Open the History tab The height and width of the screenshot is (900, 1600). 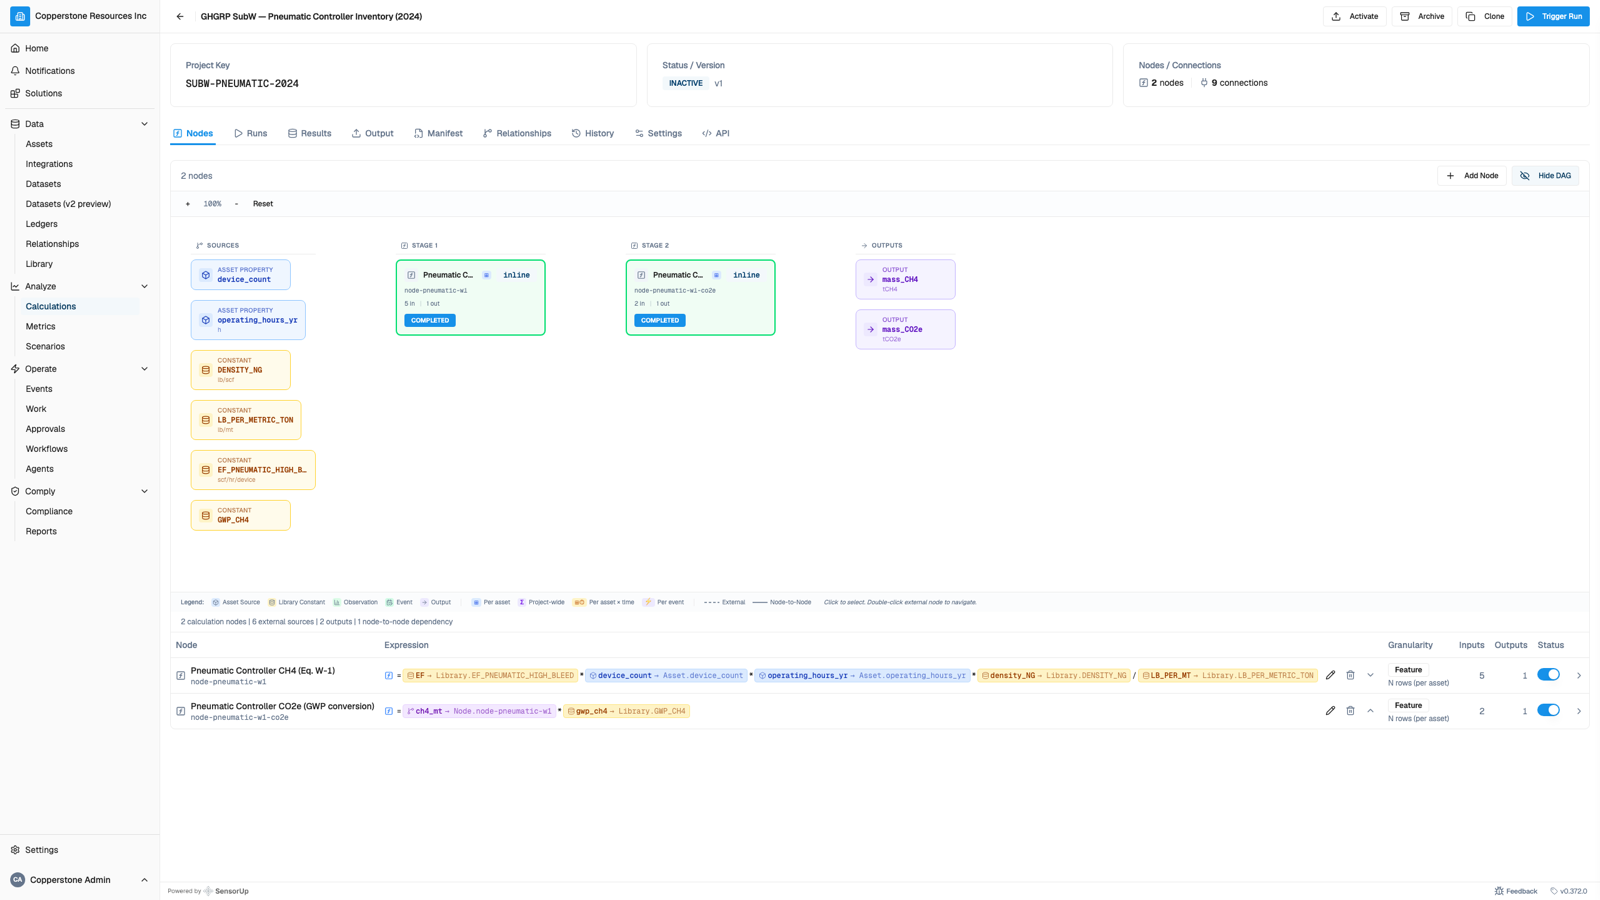point(593,133)
